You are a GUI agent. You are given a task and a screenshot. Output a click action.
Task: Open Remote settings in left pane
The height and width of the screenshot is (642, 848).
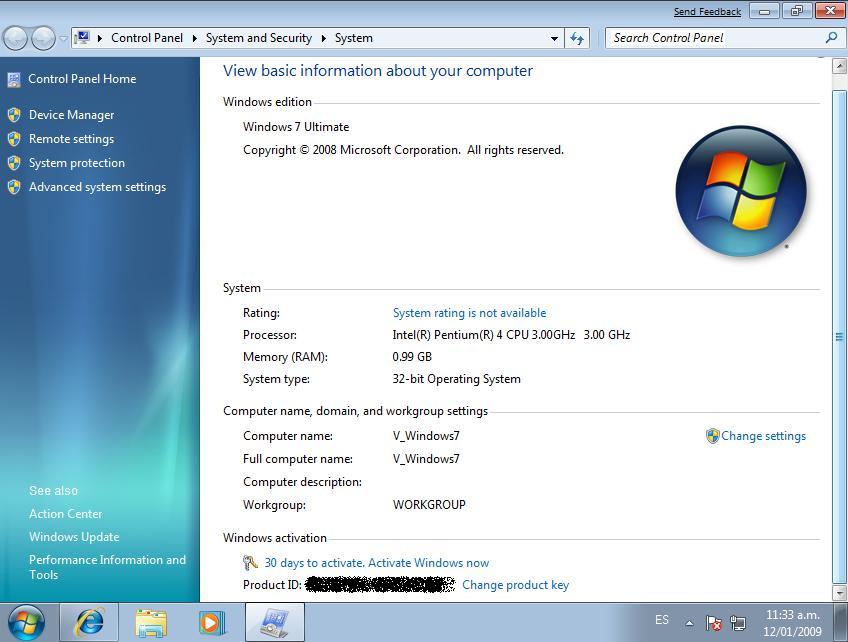(71, 139)
